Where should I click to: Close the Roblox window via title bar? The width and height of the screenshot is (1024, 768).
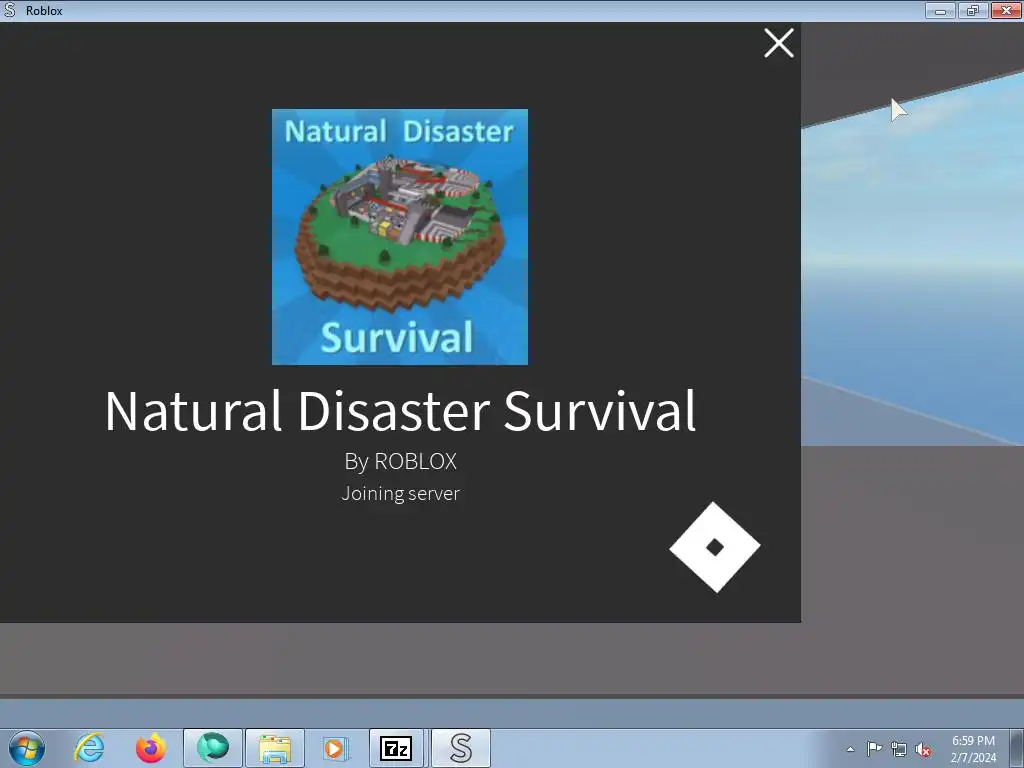point(1006,10)
